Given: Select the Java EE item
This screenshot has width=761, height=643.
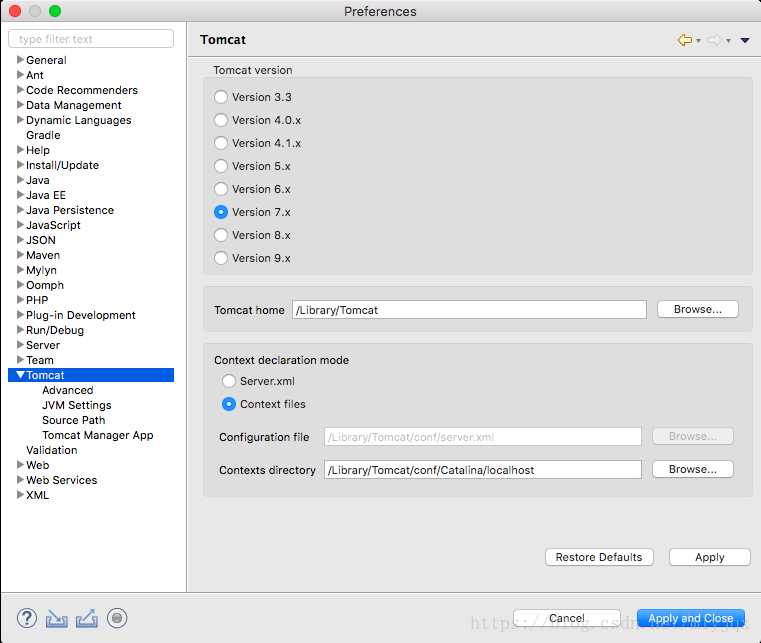Looking at the screenshot, I should (46, 195).
